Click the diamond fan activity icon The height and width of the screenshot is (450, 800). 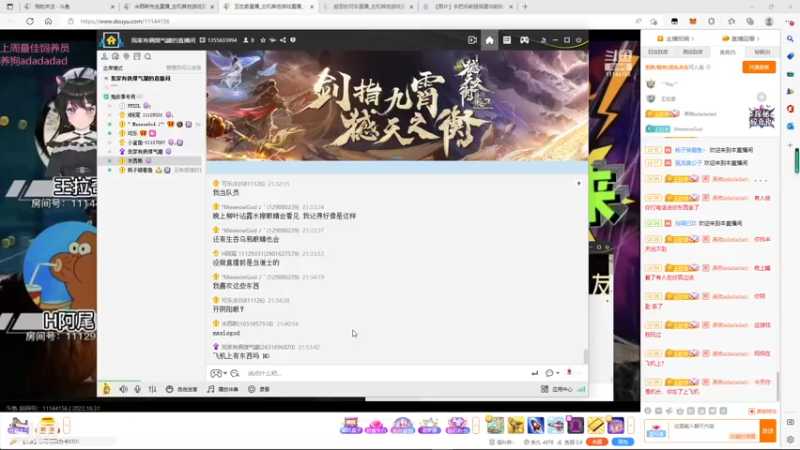[x=457, y=425]
